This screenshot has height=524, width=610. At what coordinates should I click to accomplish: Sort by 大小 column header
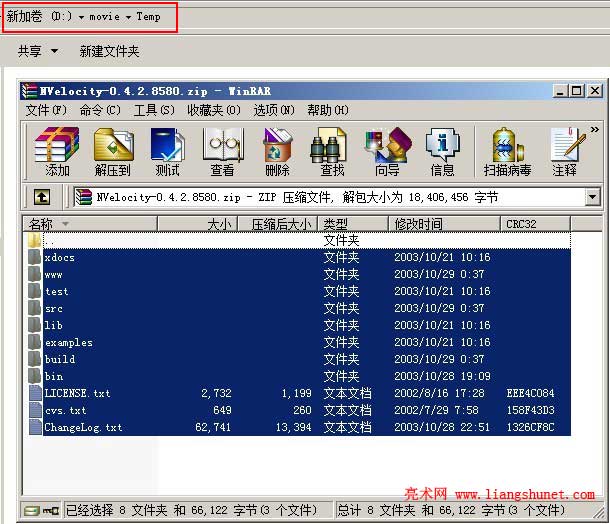pos(198,224)
